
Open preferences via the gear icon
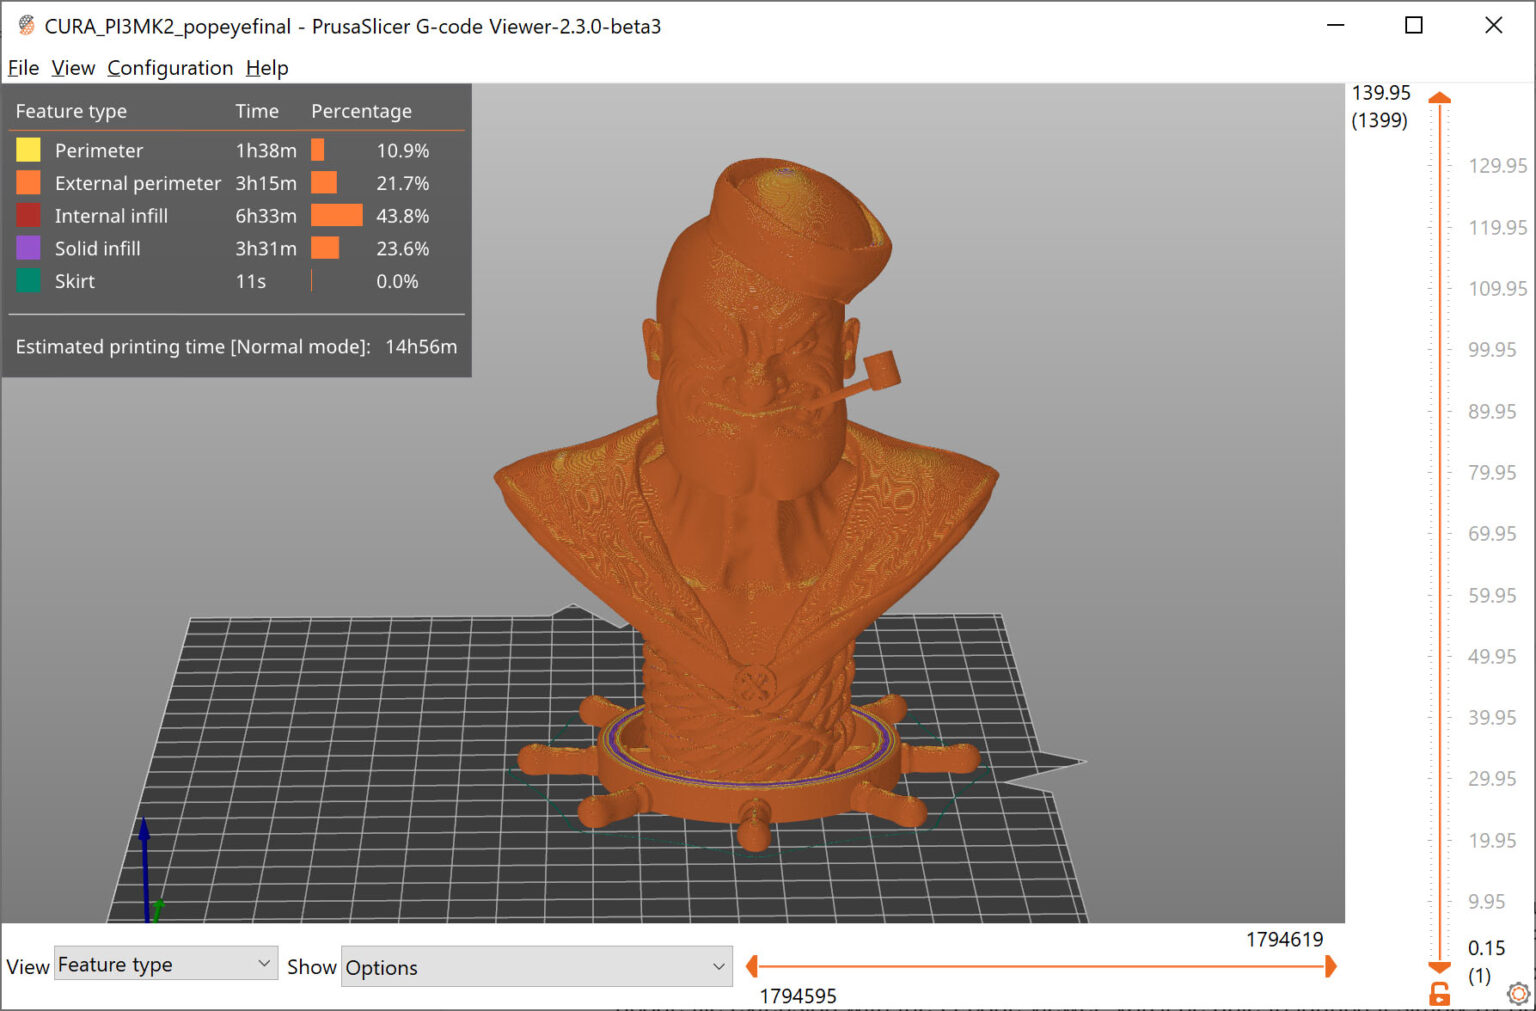pyautogui.click(x=1516, y=993)
